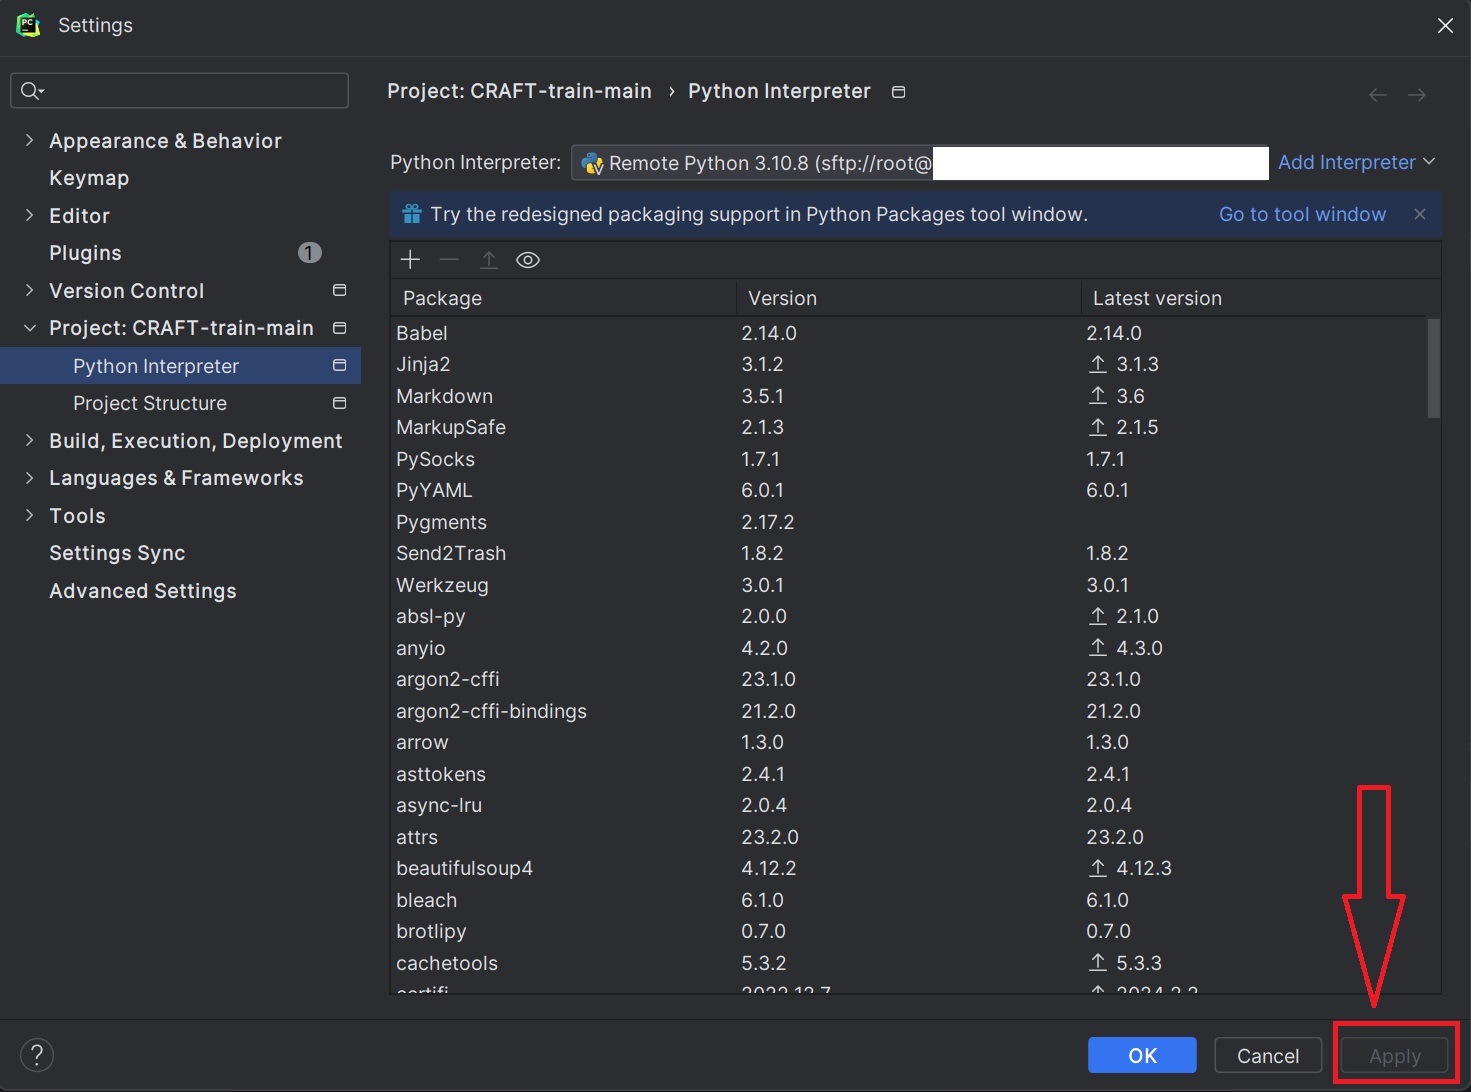Open Plugins settings
1471x1092 pixels.
tap(85, 253)
